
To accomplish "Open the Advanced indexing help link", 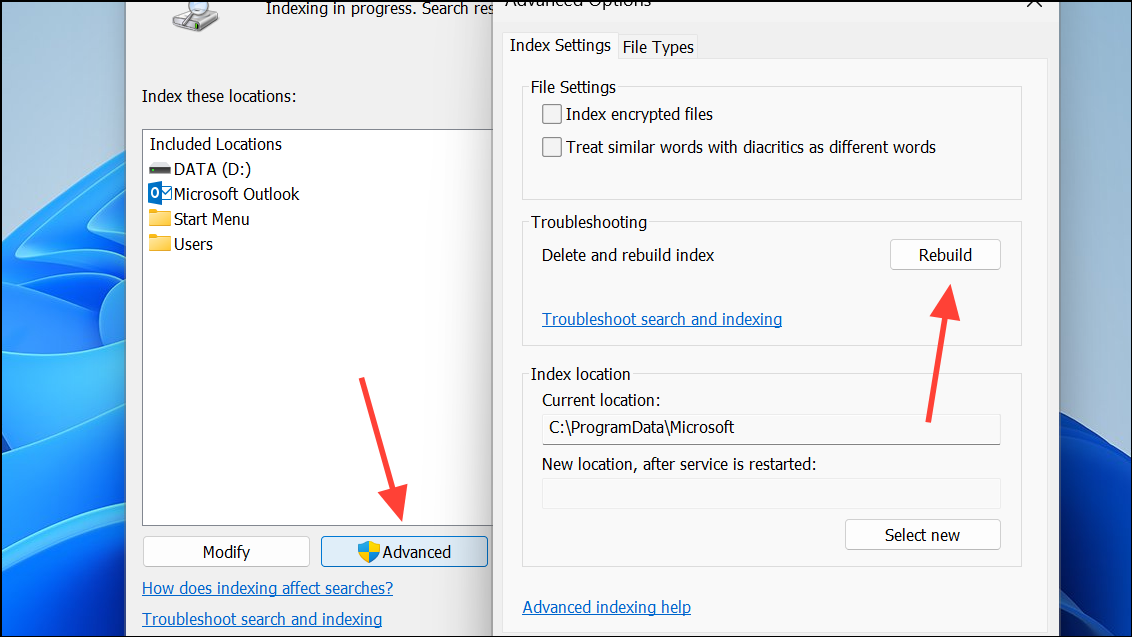I will [x=606, y=607].
